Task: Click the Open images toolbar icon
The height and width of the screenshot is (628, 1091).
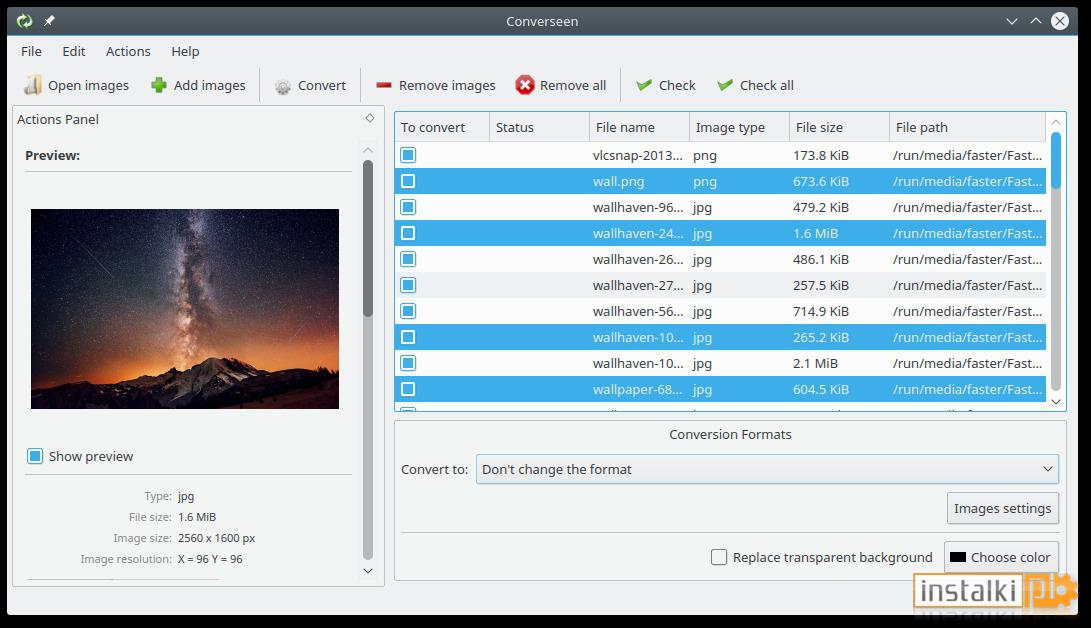Action: click(33, 85)
